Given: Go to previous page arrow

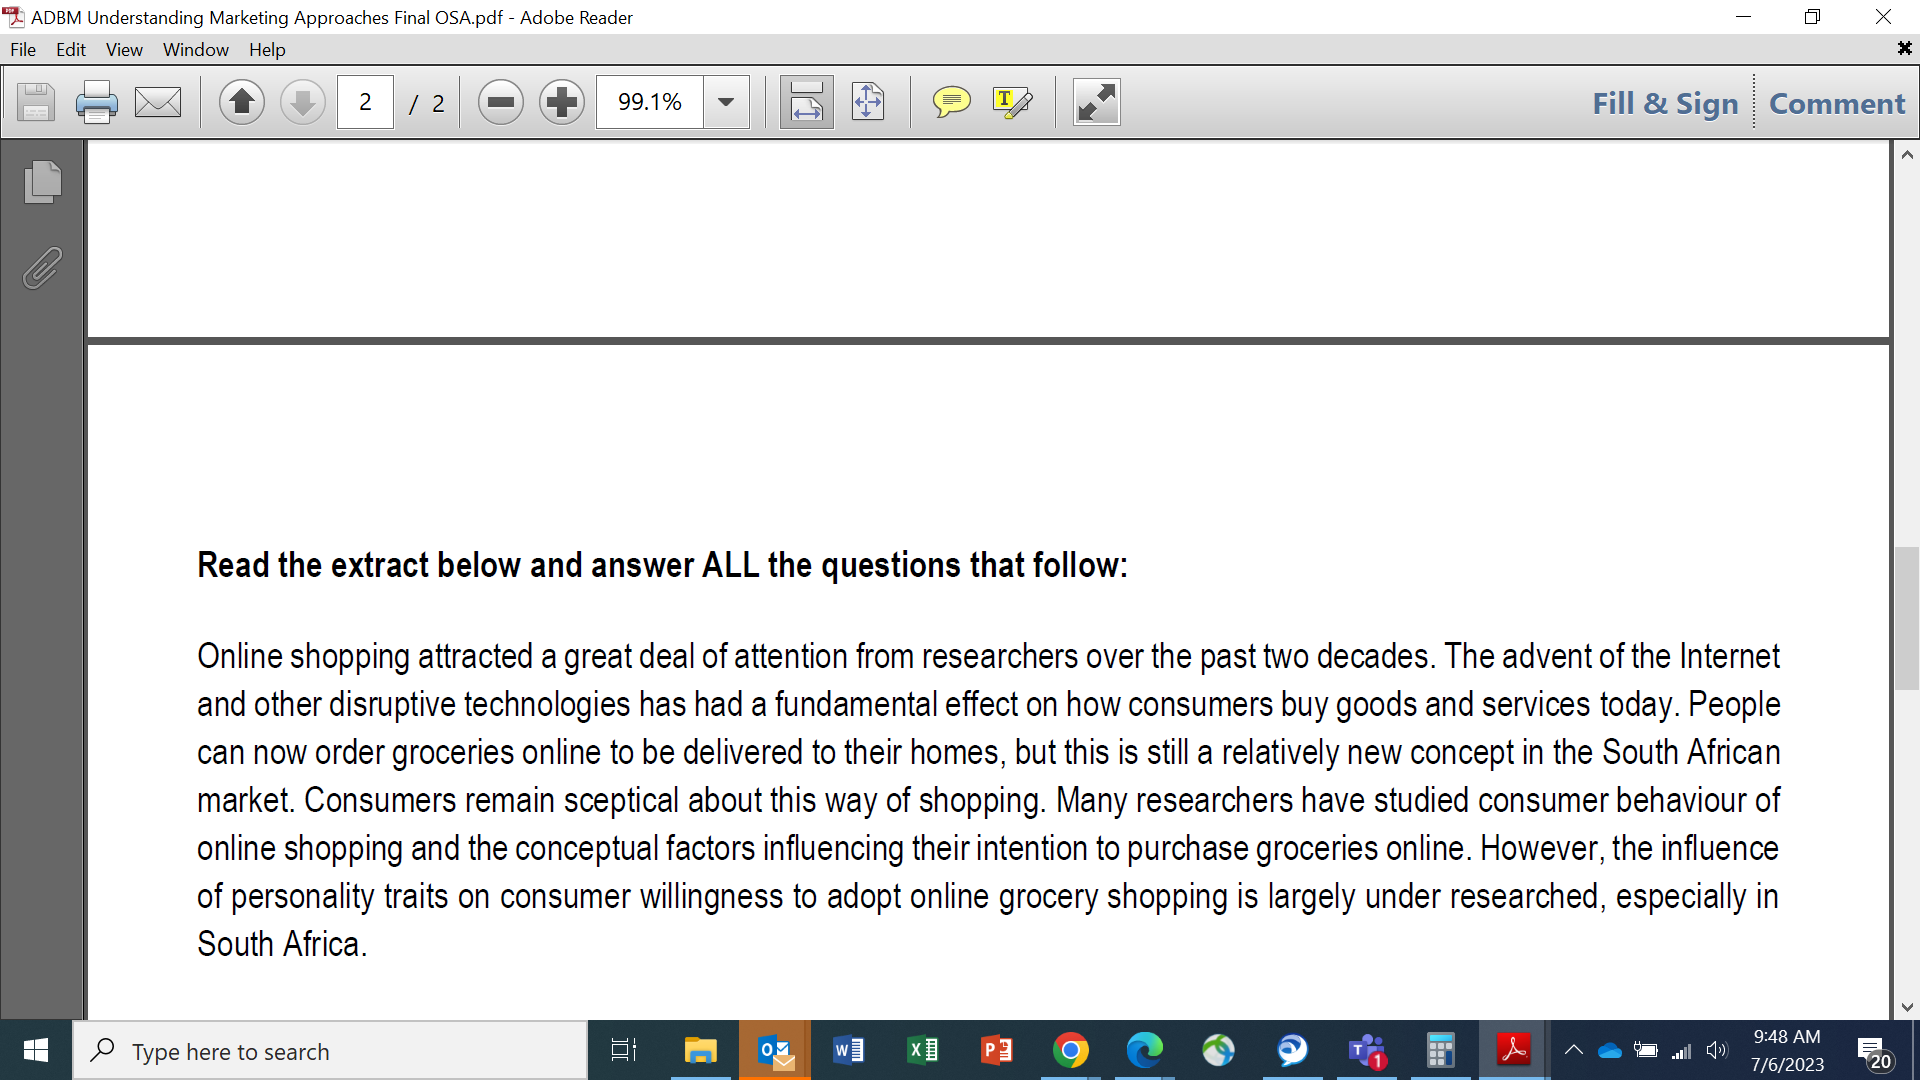Looking at the screenshot, I should [242, 102].
